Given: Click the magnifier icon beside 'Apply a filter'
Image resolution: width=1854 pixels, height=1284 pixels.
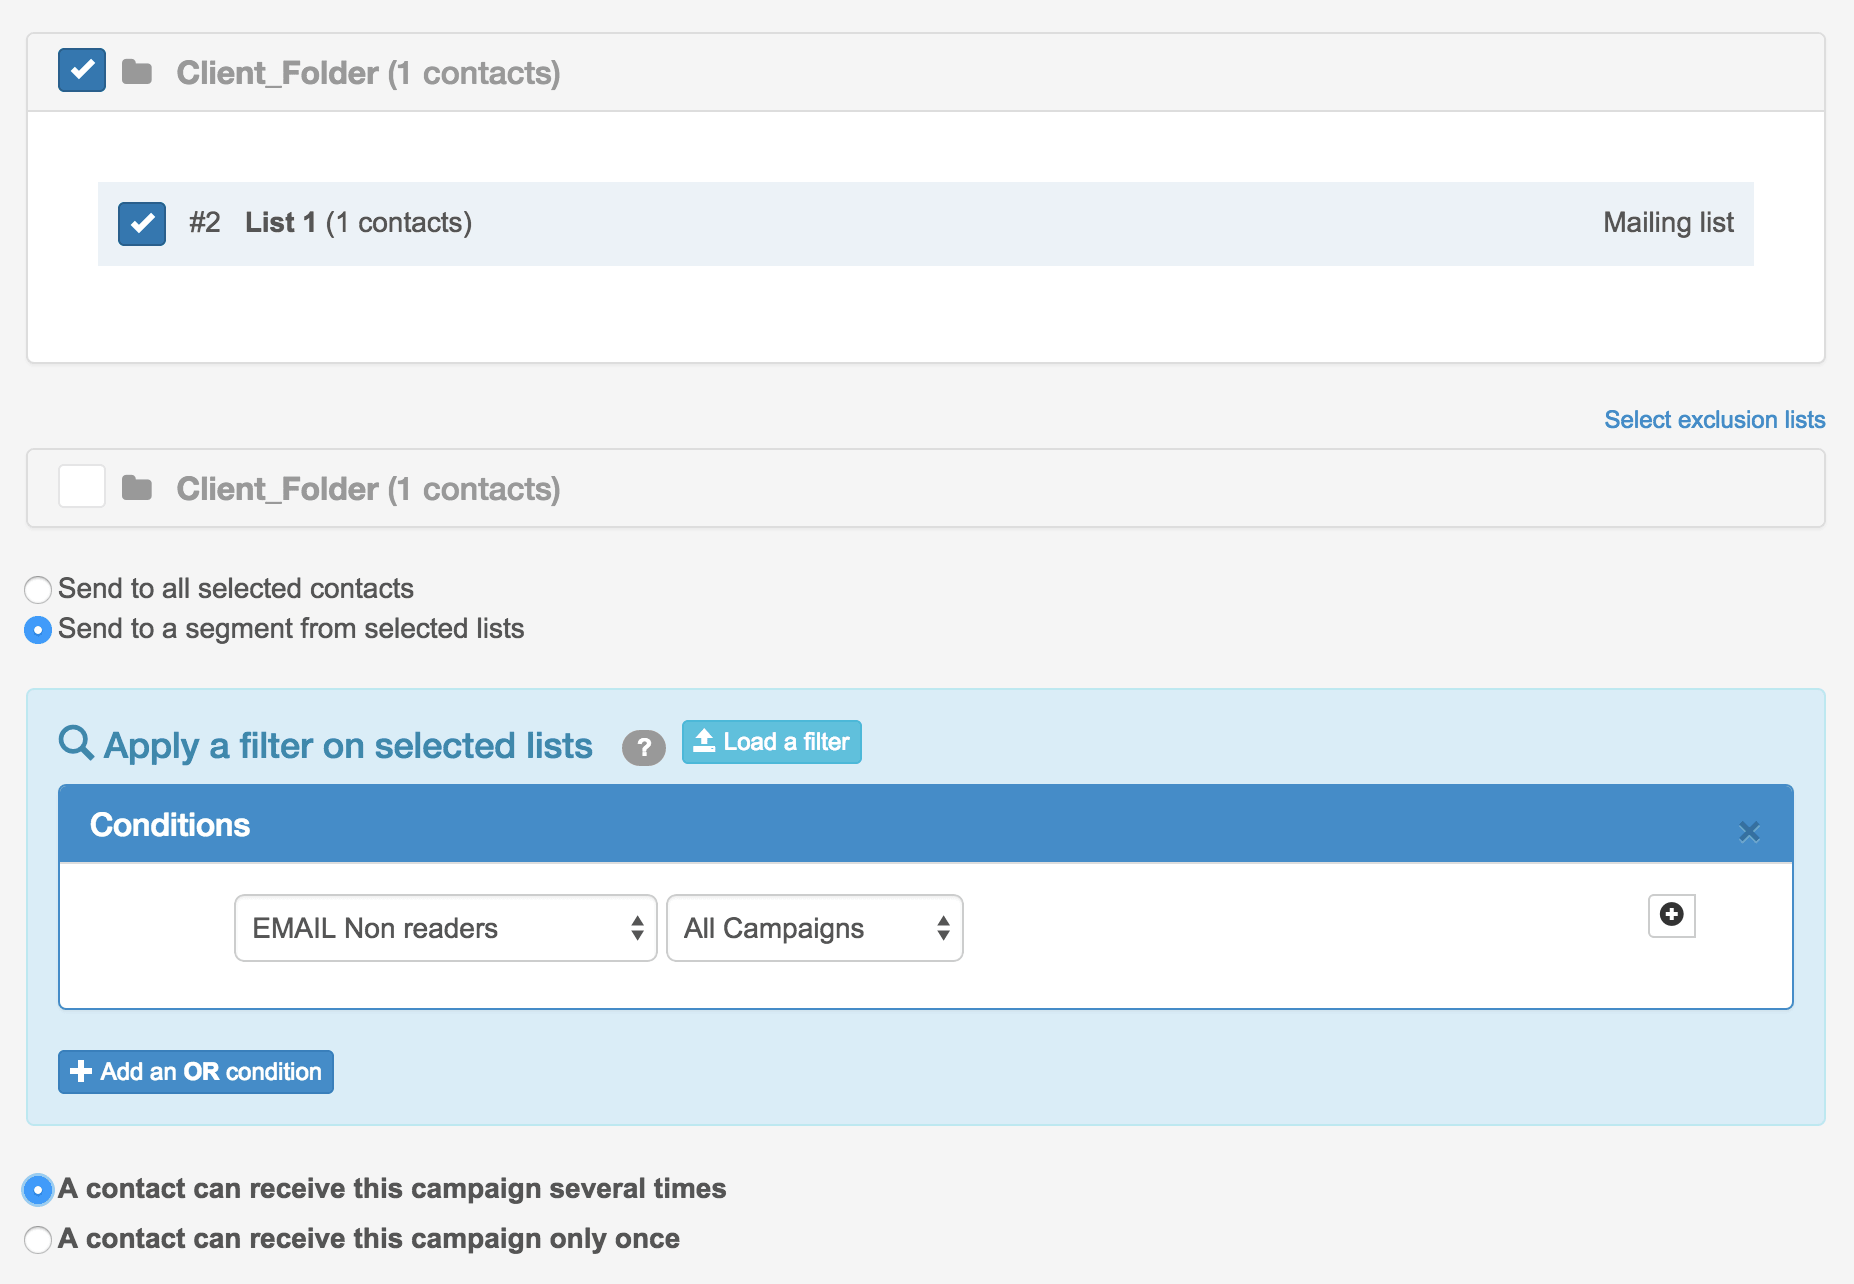Looking at the screenshot, I should coord(76,744).
